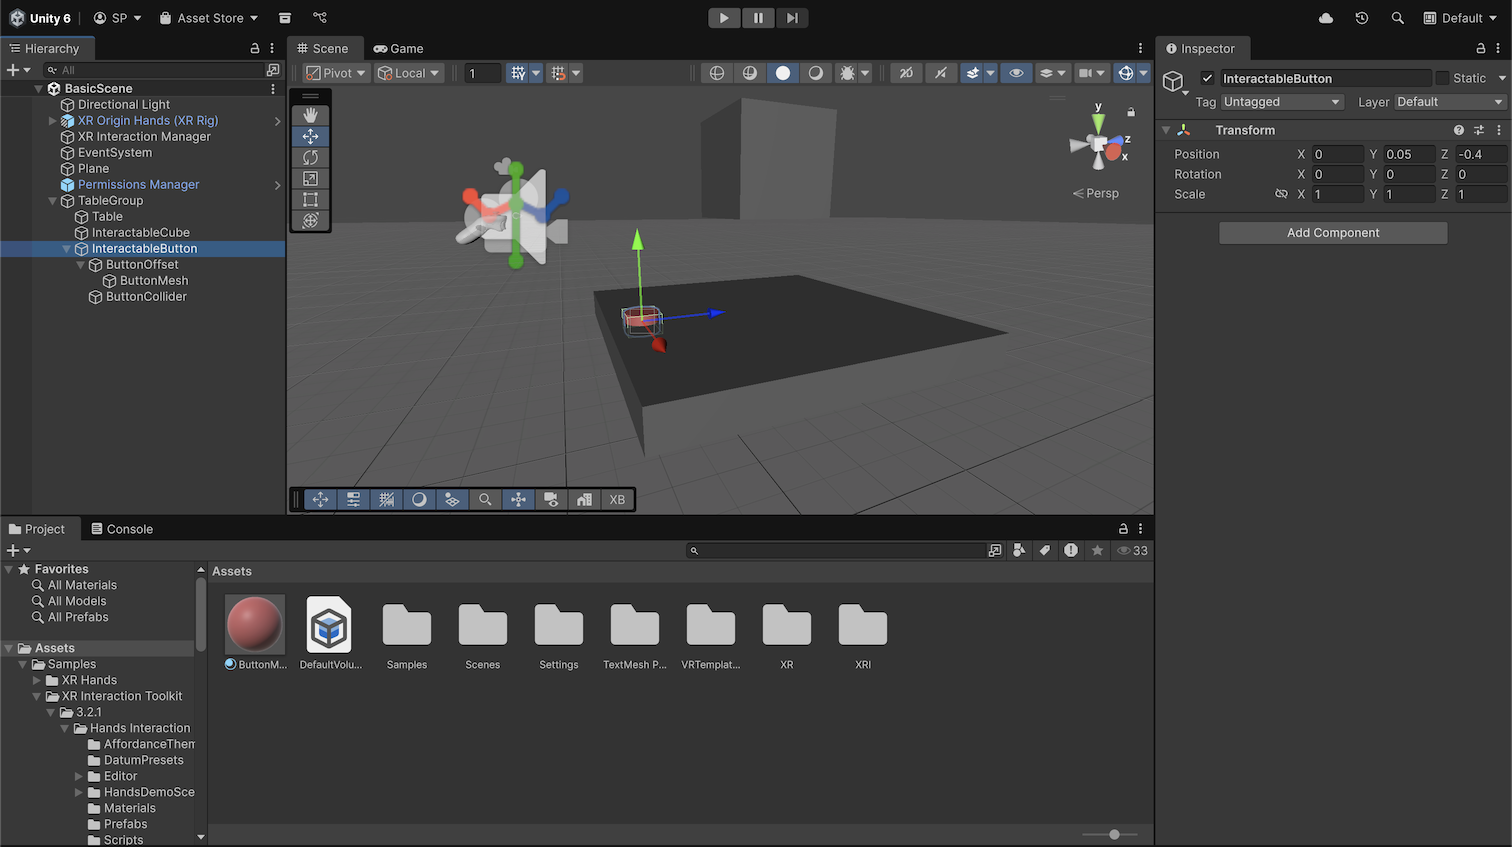
Task: Click the cloud services icon
Action: tap(1326, 18)
